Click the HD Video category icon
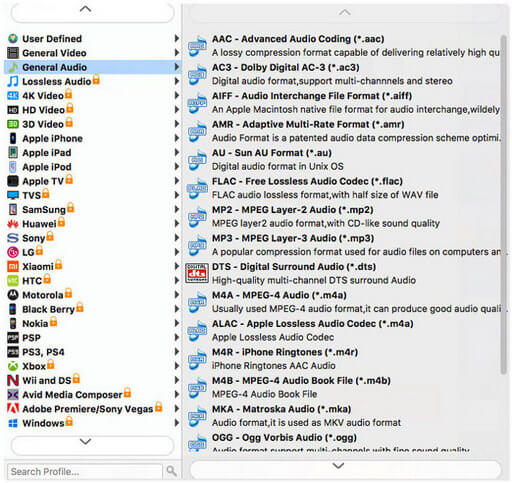512x483 pixels. click(13, 110)
